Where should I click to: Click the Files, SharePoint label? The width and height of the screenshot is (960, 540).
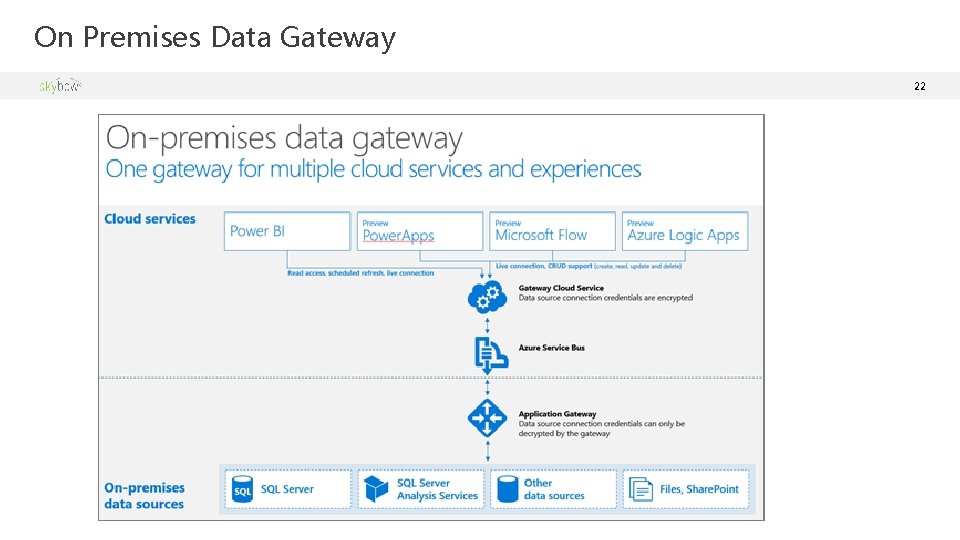point(699,489)
